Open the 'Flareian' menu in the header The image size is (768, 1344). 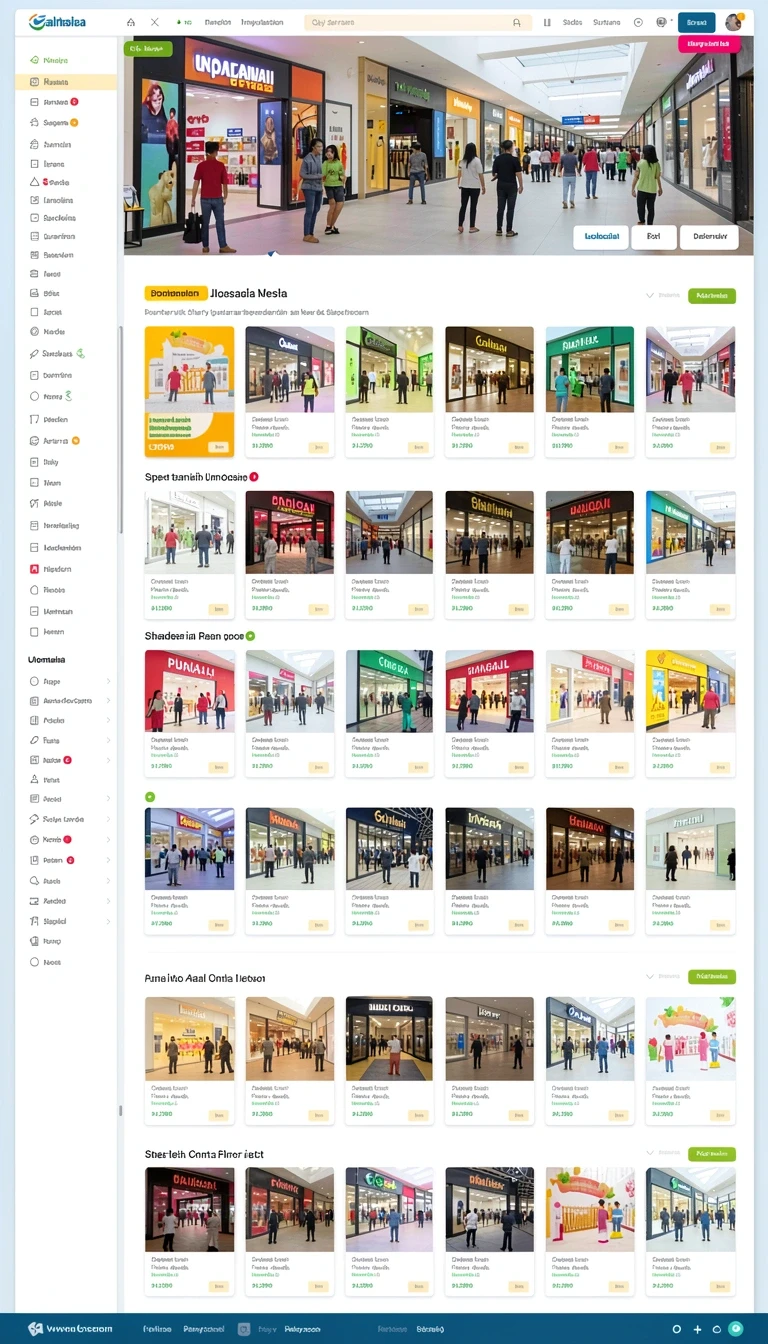217,22
